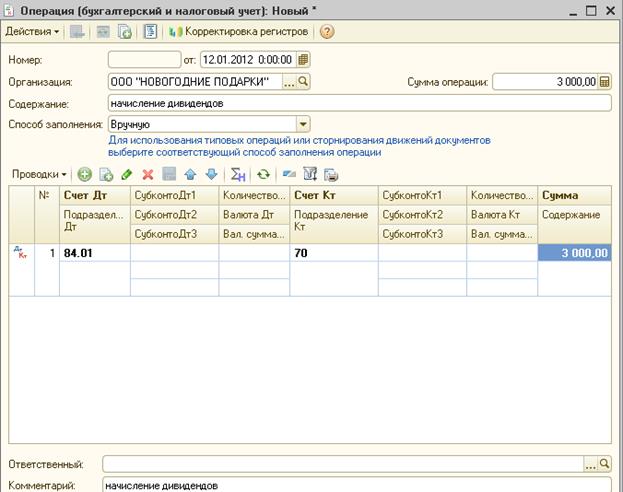Image resolution: width=623 pixels, height=492 pixels.
Task: Click the Содержание text field
Action: [x=360, y=103]
